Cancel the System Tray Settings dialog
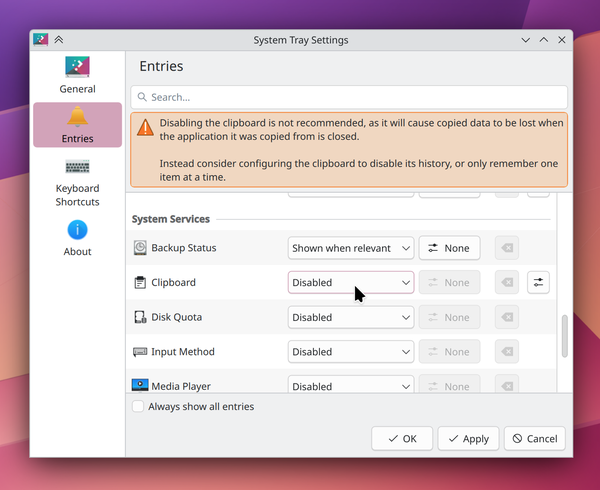Screen dimensions: 600x490 [x=534, y=438]
